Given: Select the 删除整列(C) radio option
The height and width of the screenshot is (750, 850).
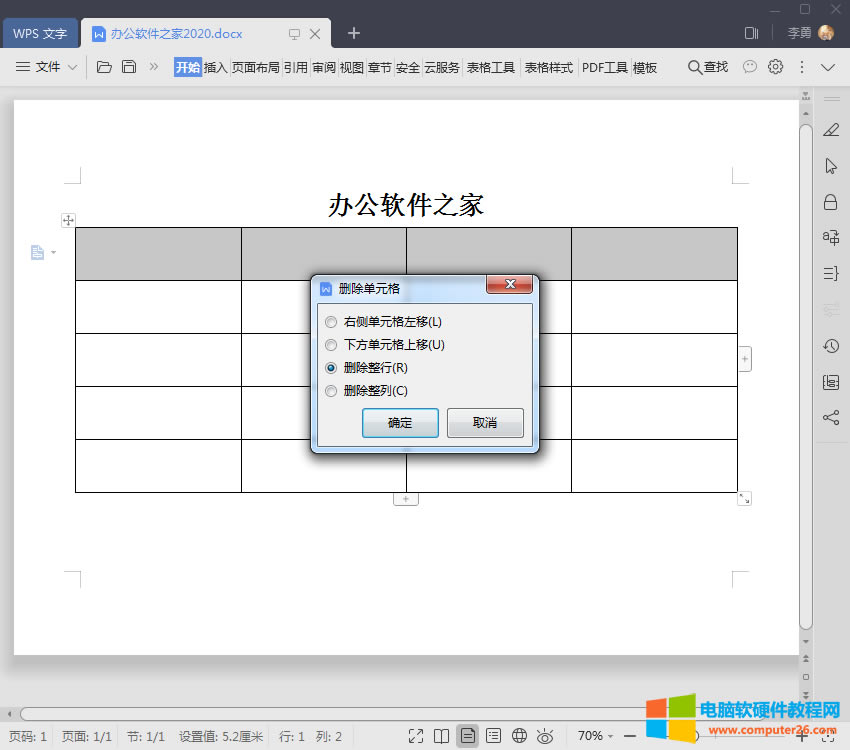Looking at the screenshot, I should tap(331, 391).
